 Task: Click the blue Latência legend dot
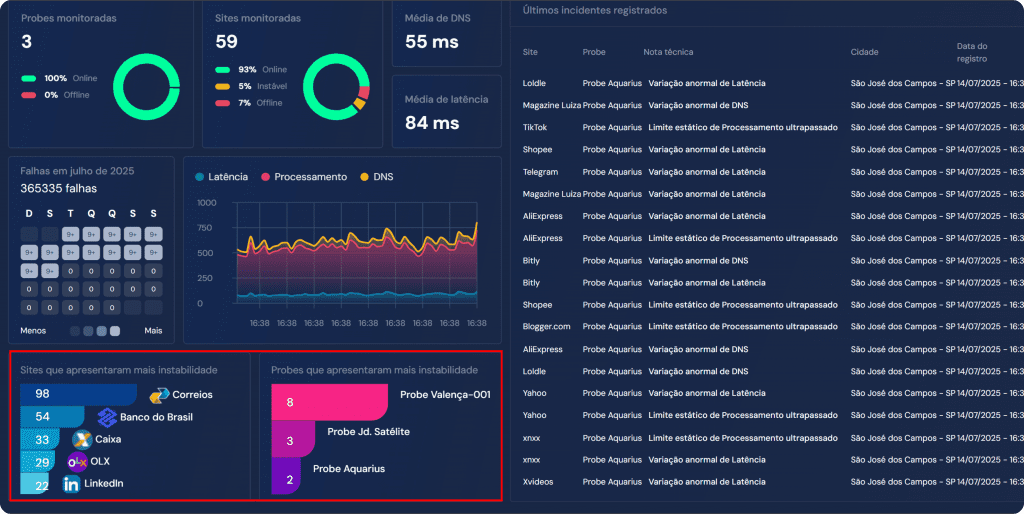pos(200,177)
